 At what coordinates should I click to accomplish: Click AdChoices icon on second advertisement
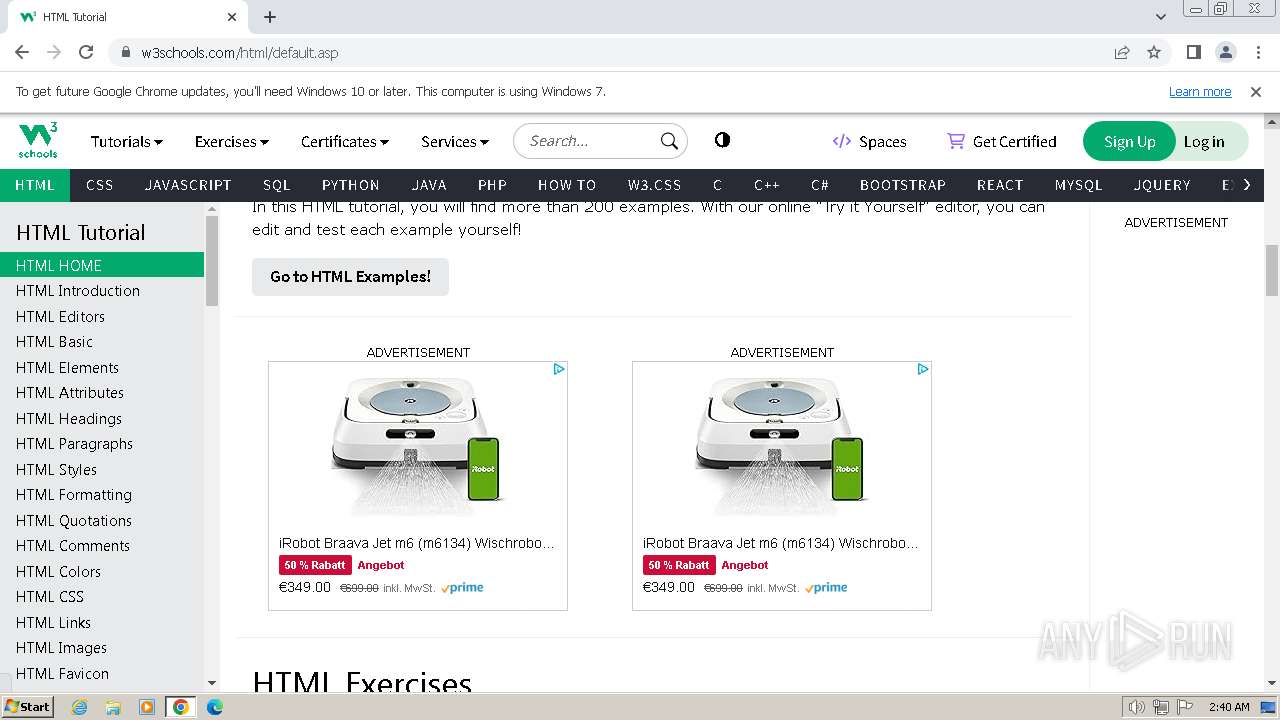point(923,369)
